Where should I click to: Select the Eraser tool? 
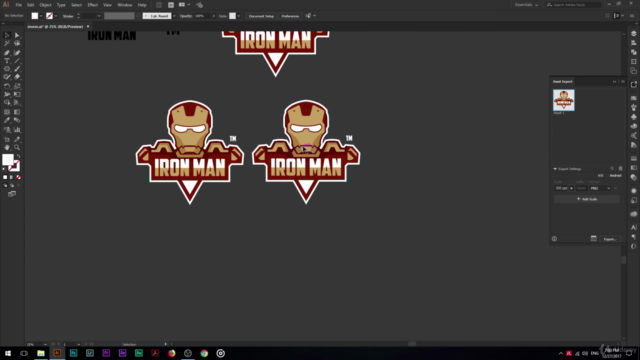pos(17,77)
